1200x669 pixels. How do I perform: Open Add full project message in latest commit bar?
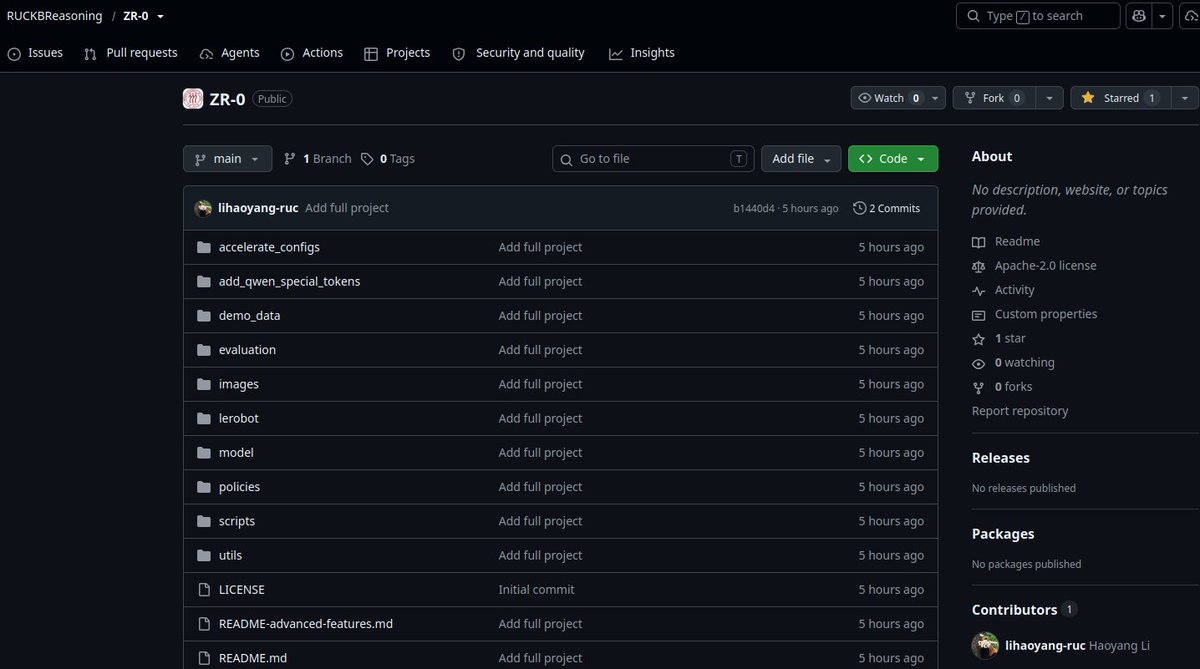(x=347, y=208)
